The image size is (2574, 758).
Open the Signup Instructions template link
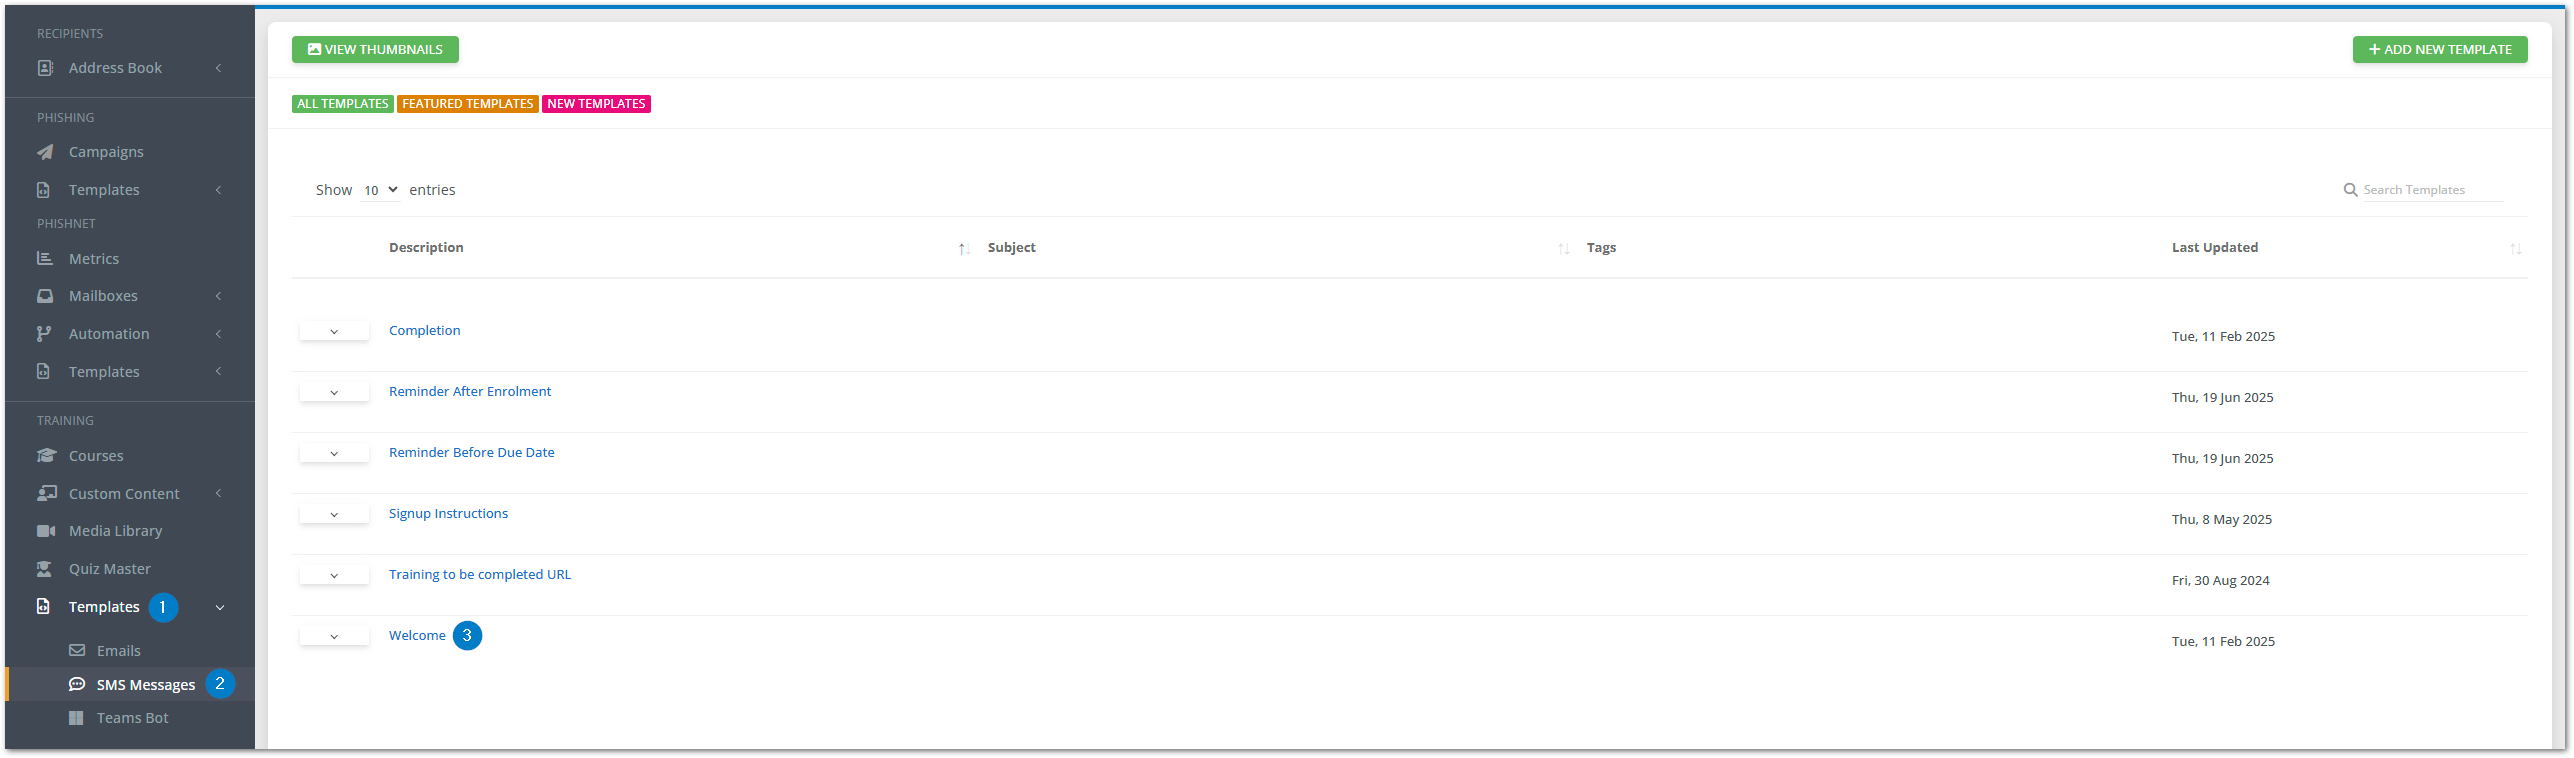pyautogui.click(x=448, y=514)
